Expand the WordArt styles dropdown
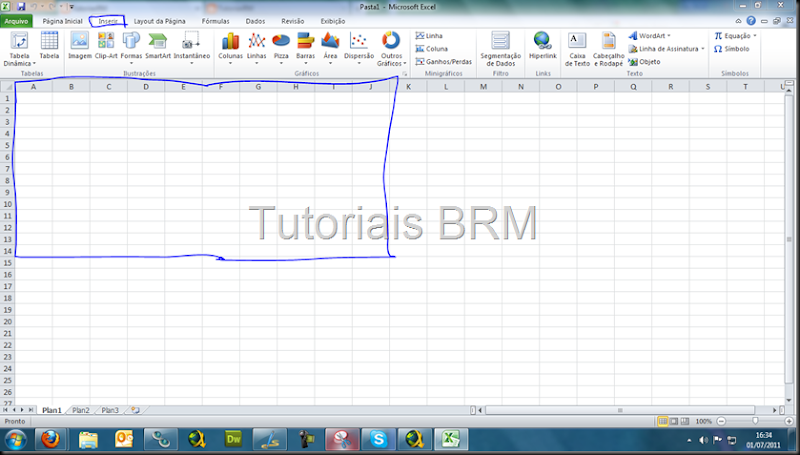 669,36
